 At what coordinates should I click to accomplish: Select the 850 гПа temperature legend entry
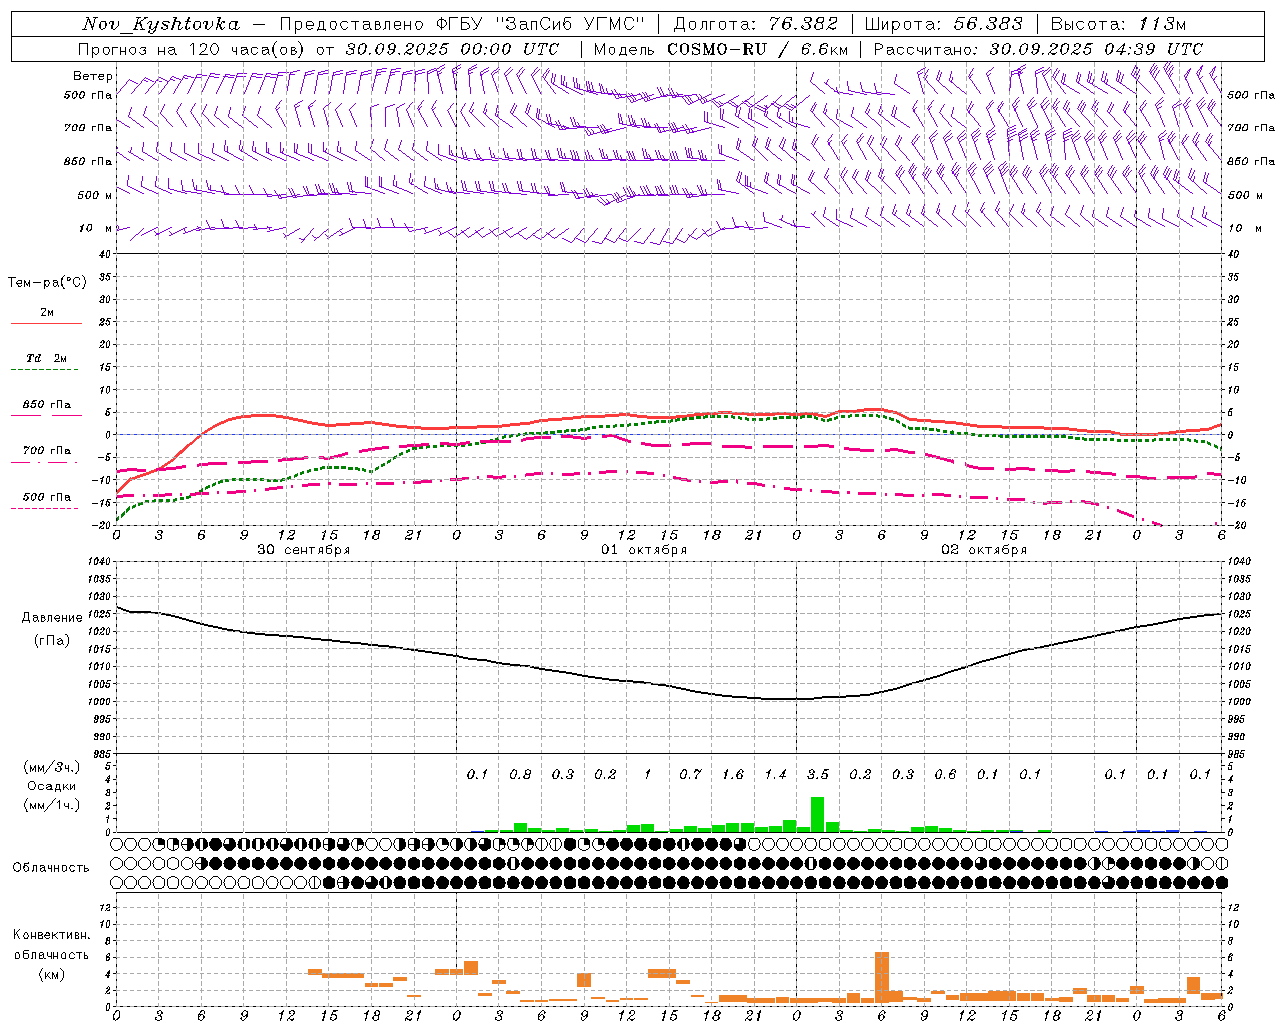[46, 405]
